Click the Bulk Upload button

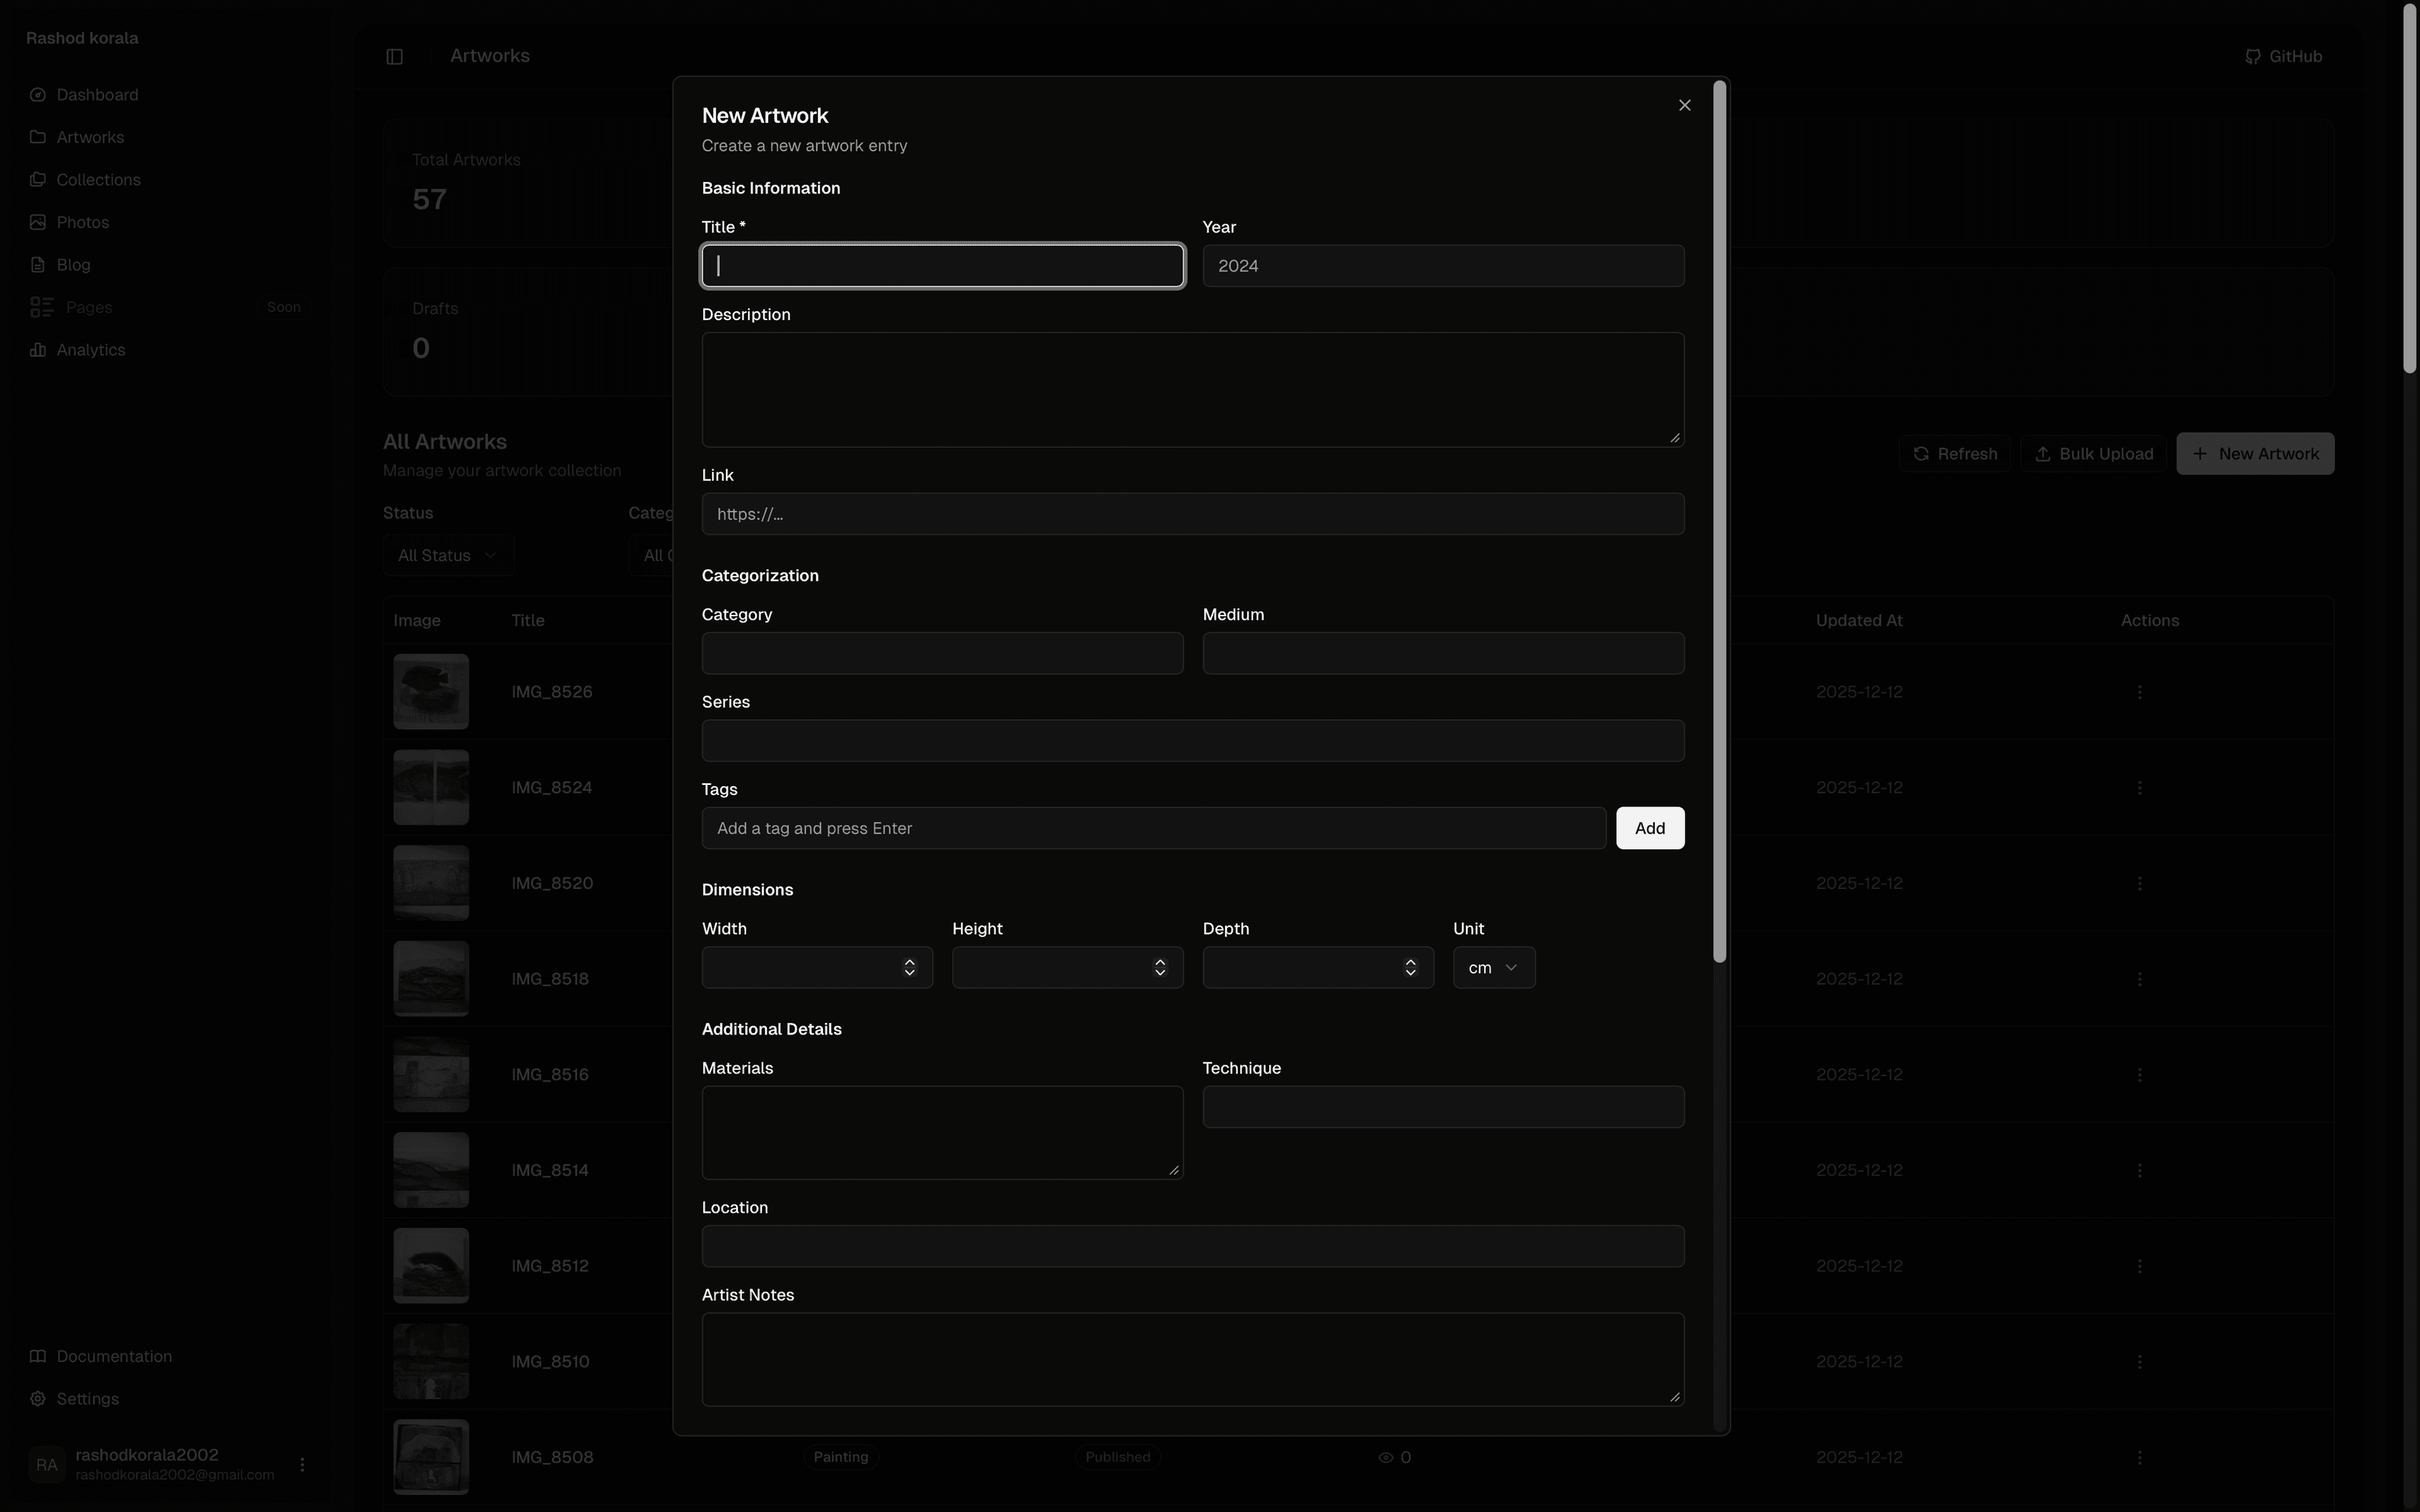(2093, 454)
